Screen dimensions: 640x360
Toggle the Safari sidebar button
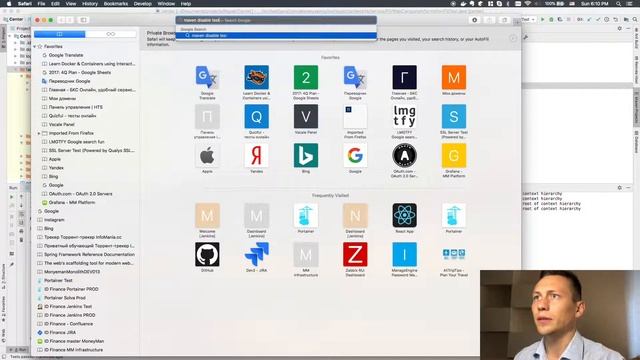point(84,20)
